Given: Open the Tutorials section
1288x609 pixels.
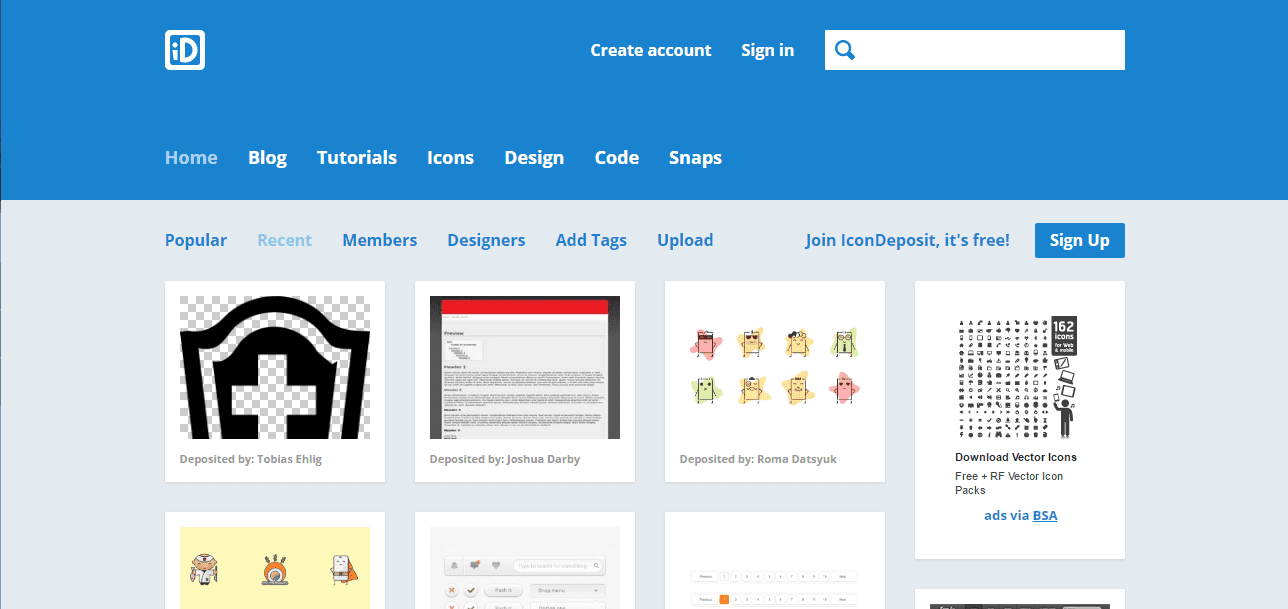Looking at the screenshot, I should [x=357, y=158].
